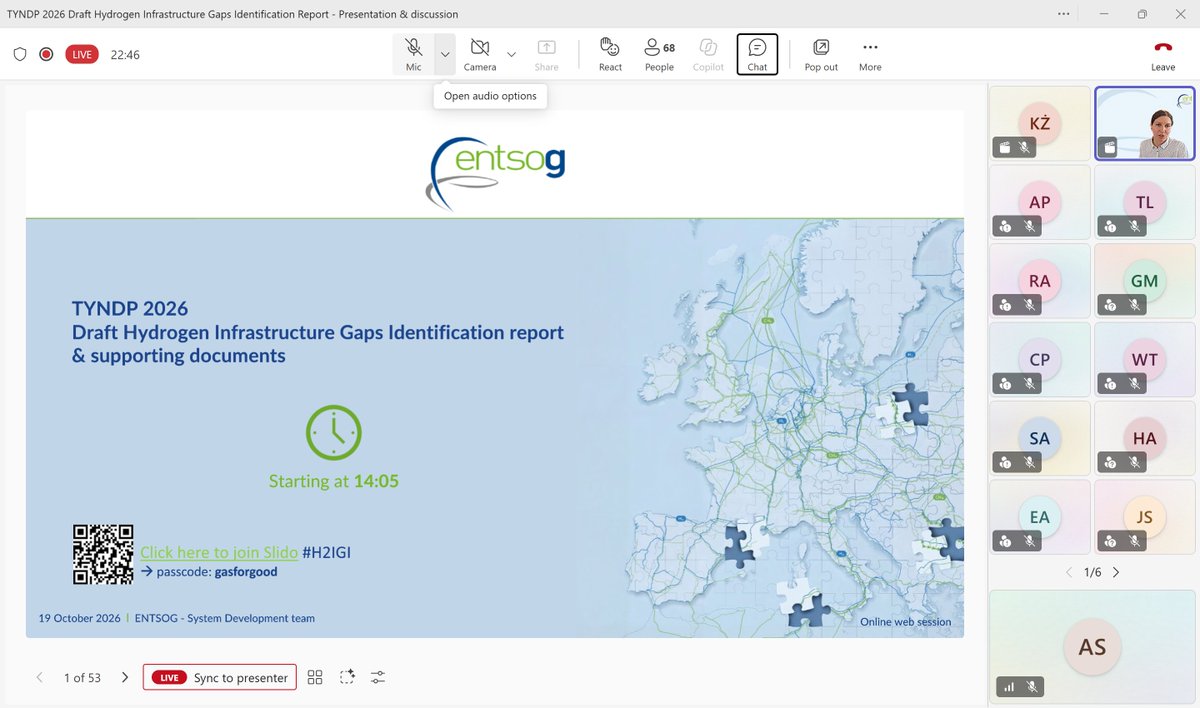Select participant tile WT
This screenshot has width=1200, height=708.
[x=1144, y=359]
